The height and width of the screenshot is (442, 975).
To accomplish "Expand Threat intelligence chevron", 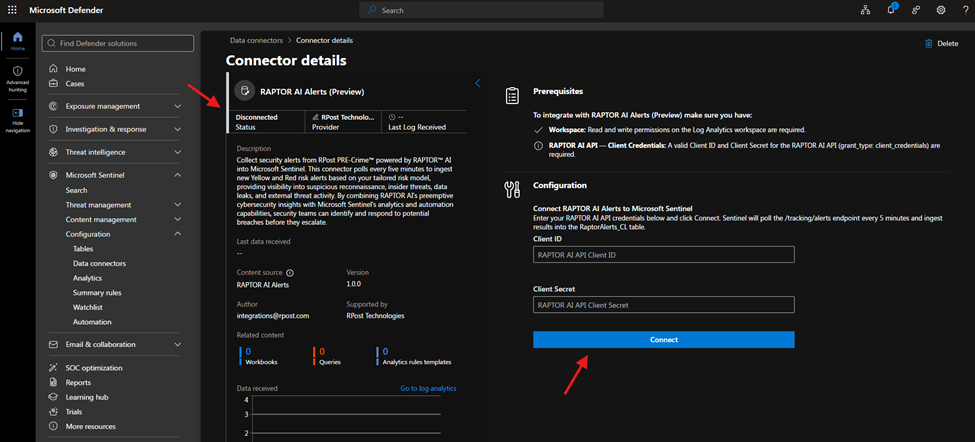I will (178, 152).
